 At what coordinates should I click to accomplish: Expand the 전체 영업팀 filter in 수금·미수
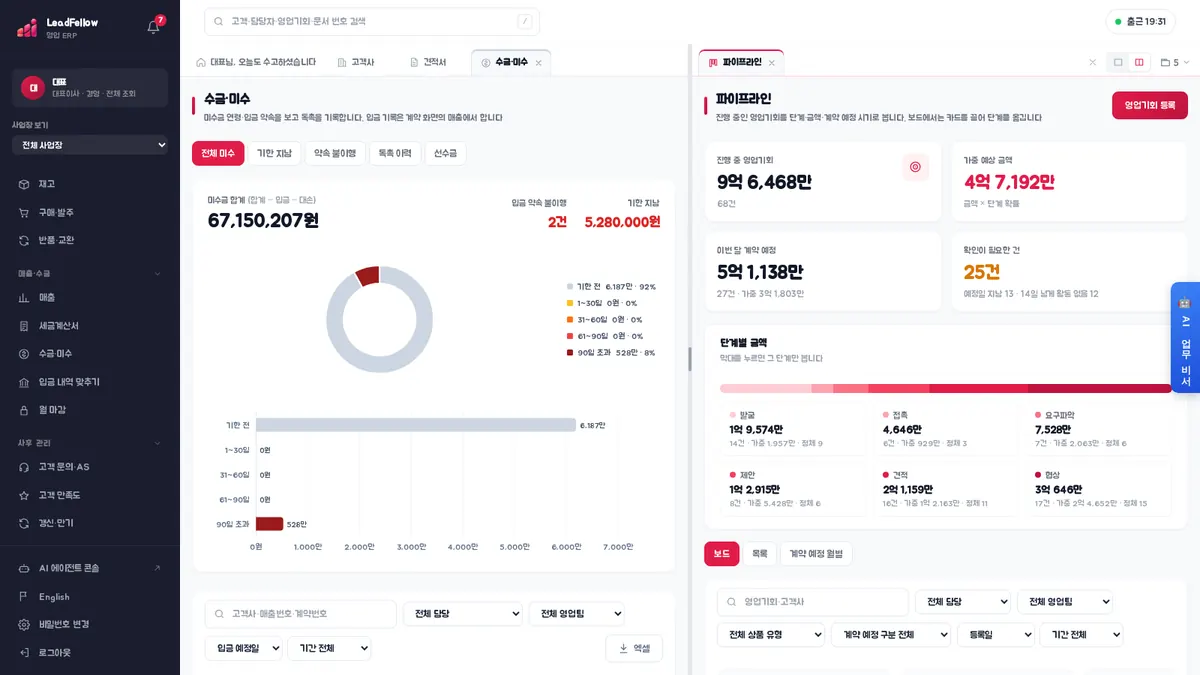pyautogui.click(x=576, y=614)
